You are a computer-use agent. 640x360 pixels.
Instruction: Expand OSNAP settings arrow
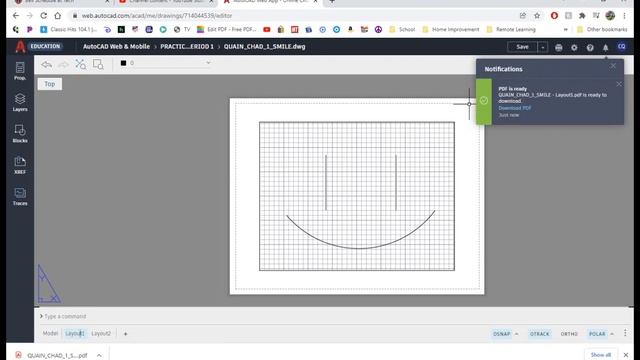tap(516, 334)
